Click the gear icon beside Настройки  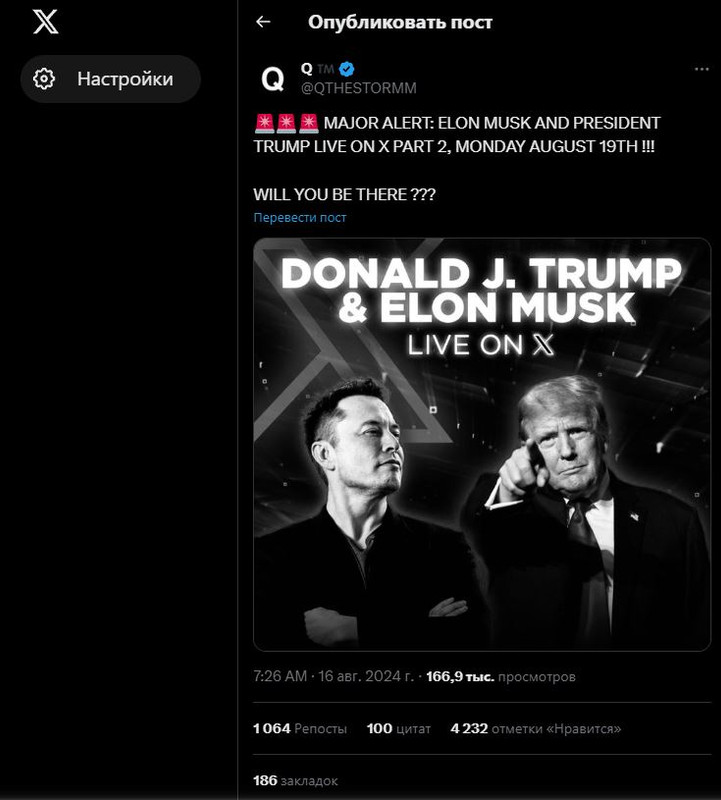pyautogui.click(x=44, y=79)
